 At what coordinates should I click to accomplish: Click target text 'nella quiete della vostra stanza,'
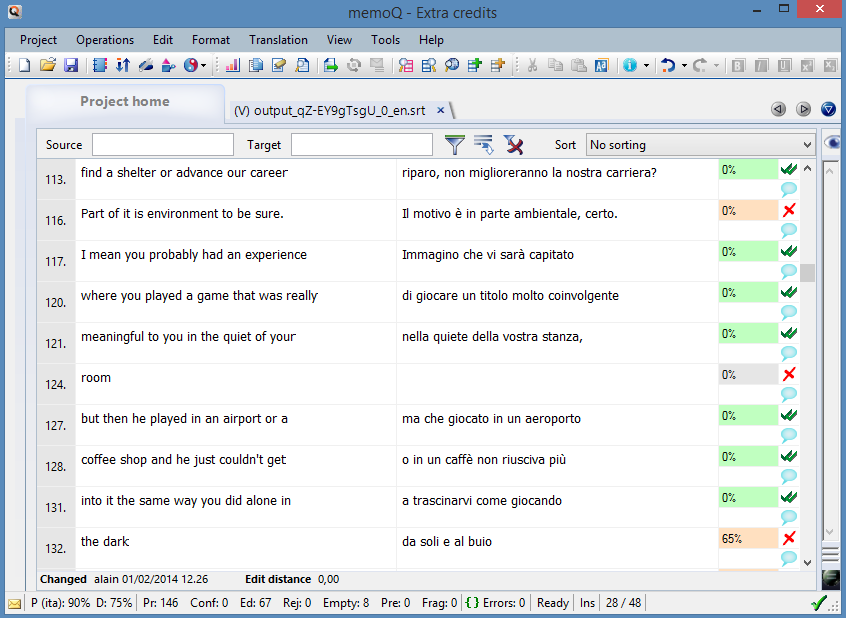tap(492, 337)
